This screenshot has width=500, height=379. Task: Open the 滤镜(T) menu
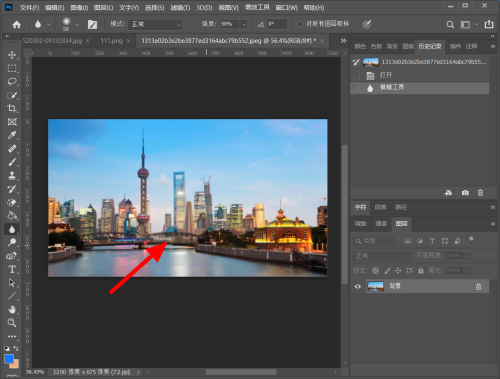[180, 8]
